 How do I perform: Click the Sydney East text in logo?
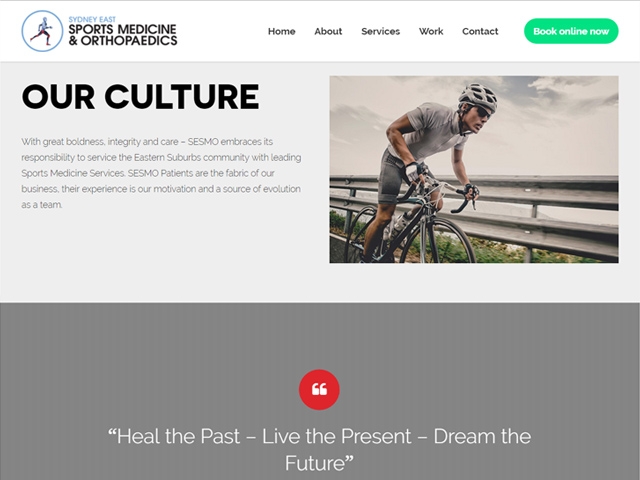(92, 19)
